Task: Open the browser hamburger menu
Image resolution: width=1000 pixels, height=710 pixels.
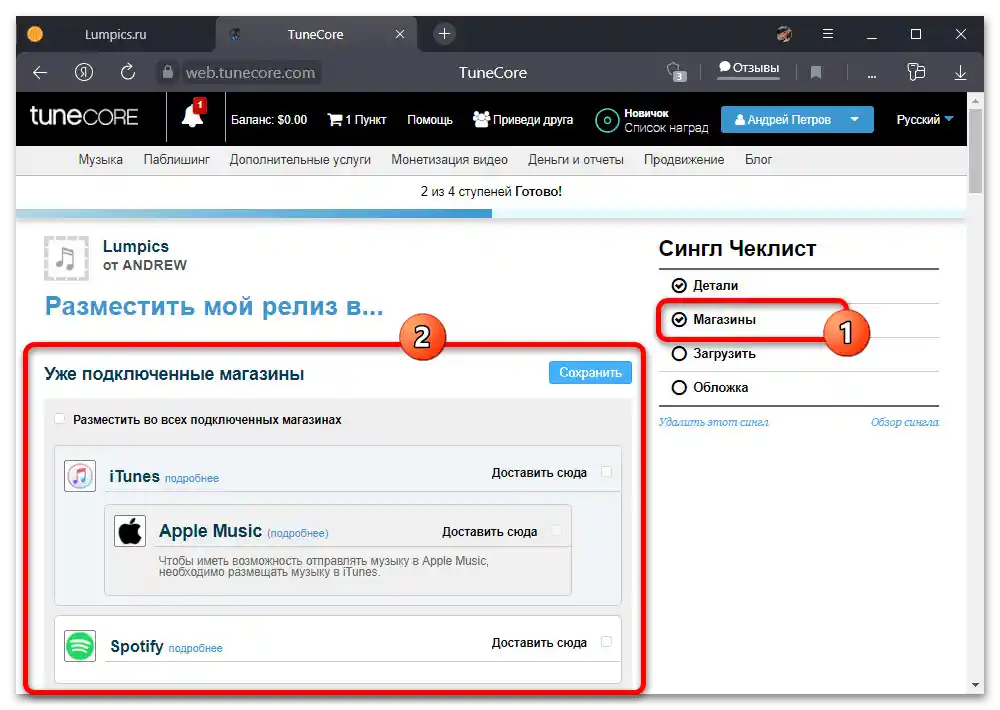Action: coord(828,34)
